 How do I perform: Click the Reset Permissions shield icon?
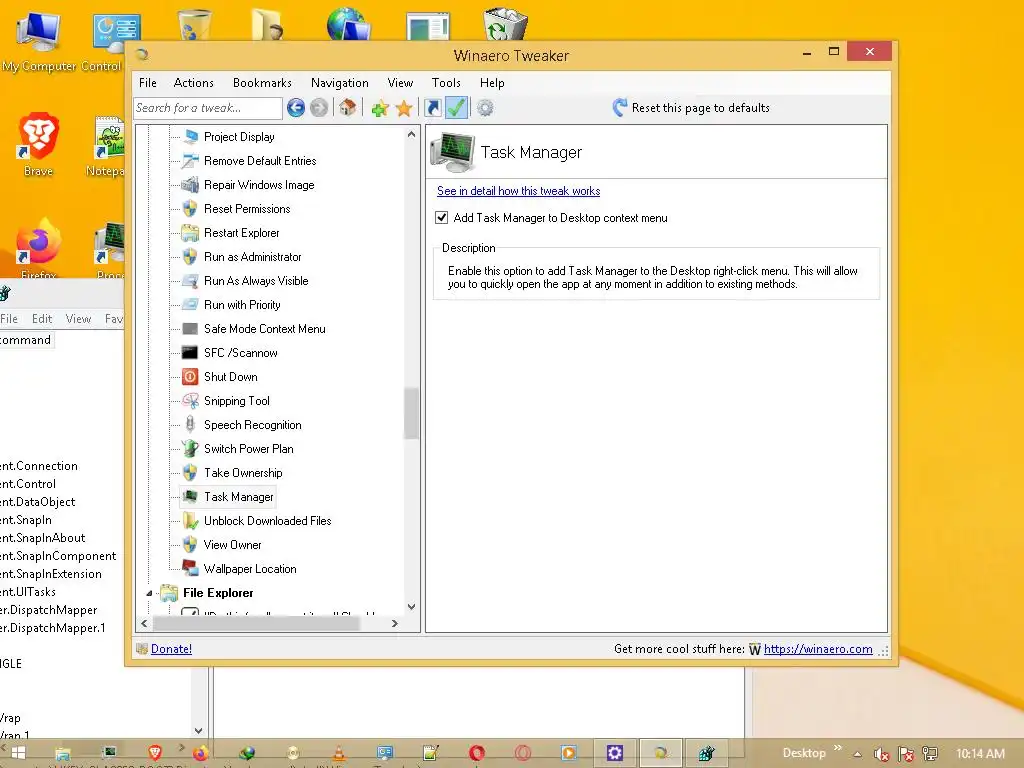pyautogui.click(x=190, y=209)
